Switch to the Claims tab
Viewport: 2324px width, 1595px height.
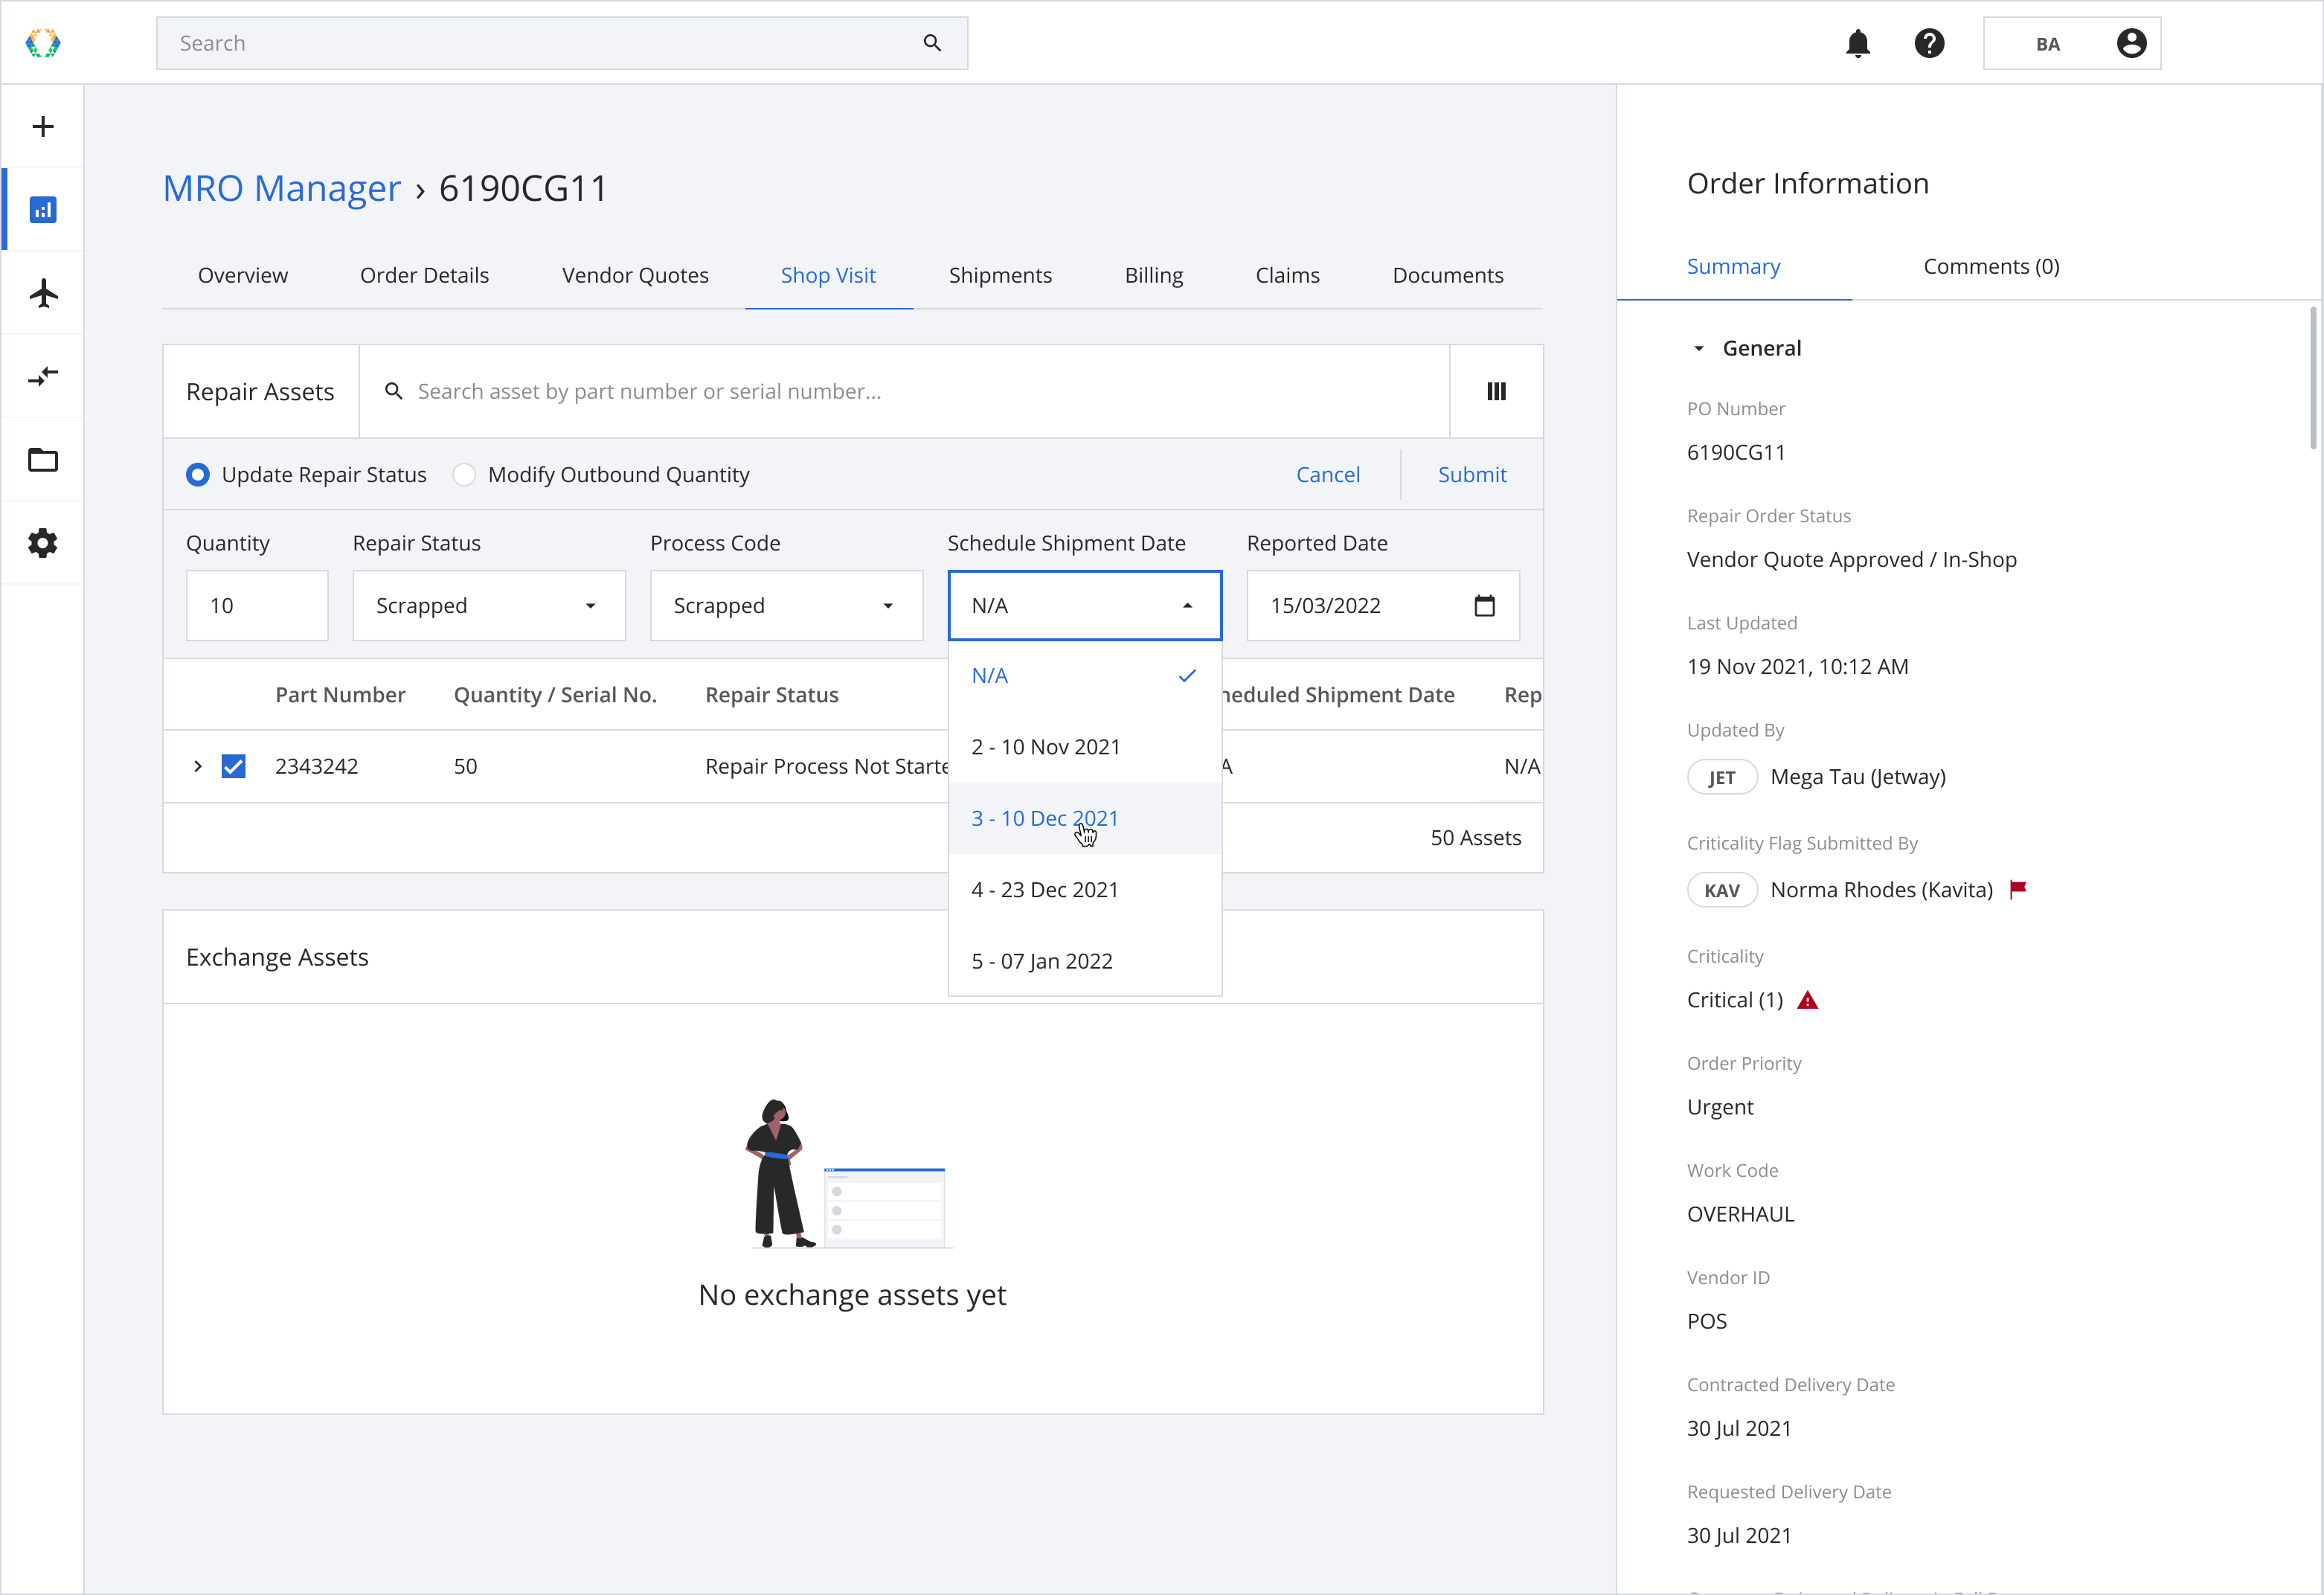1287,275
